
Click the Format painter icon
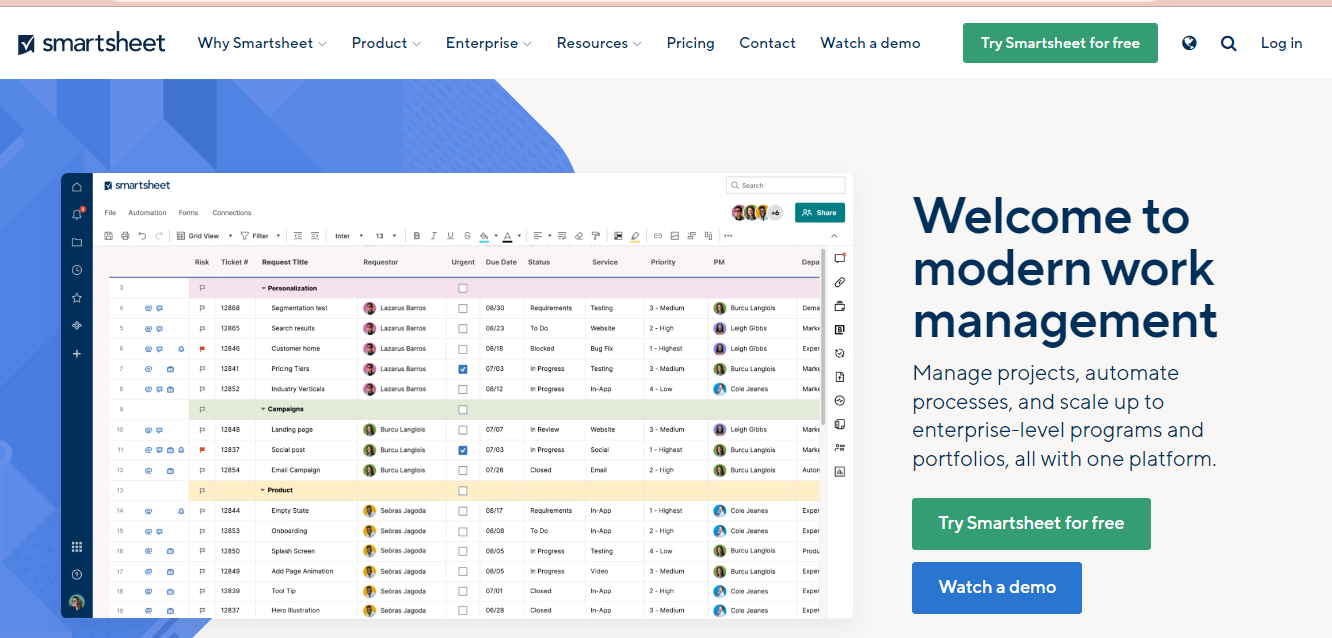(x=596, y=236)
